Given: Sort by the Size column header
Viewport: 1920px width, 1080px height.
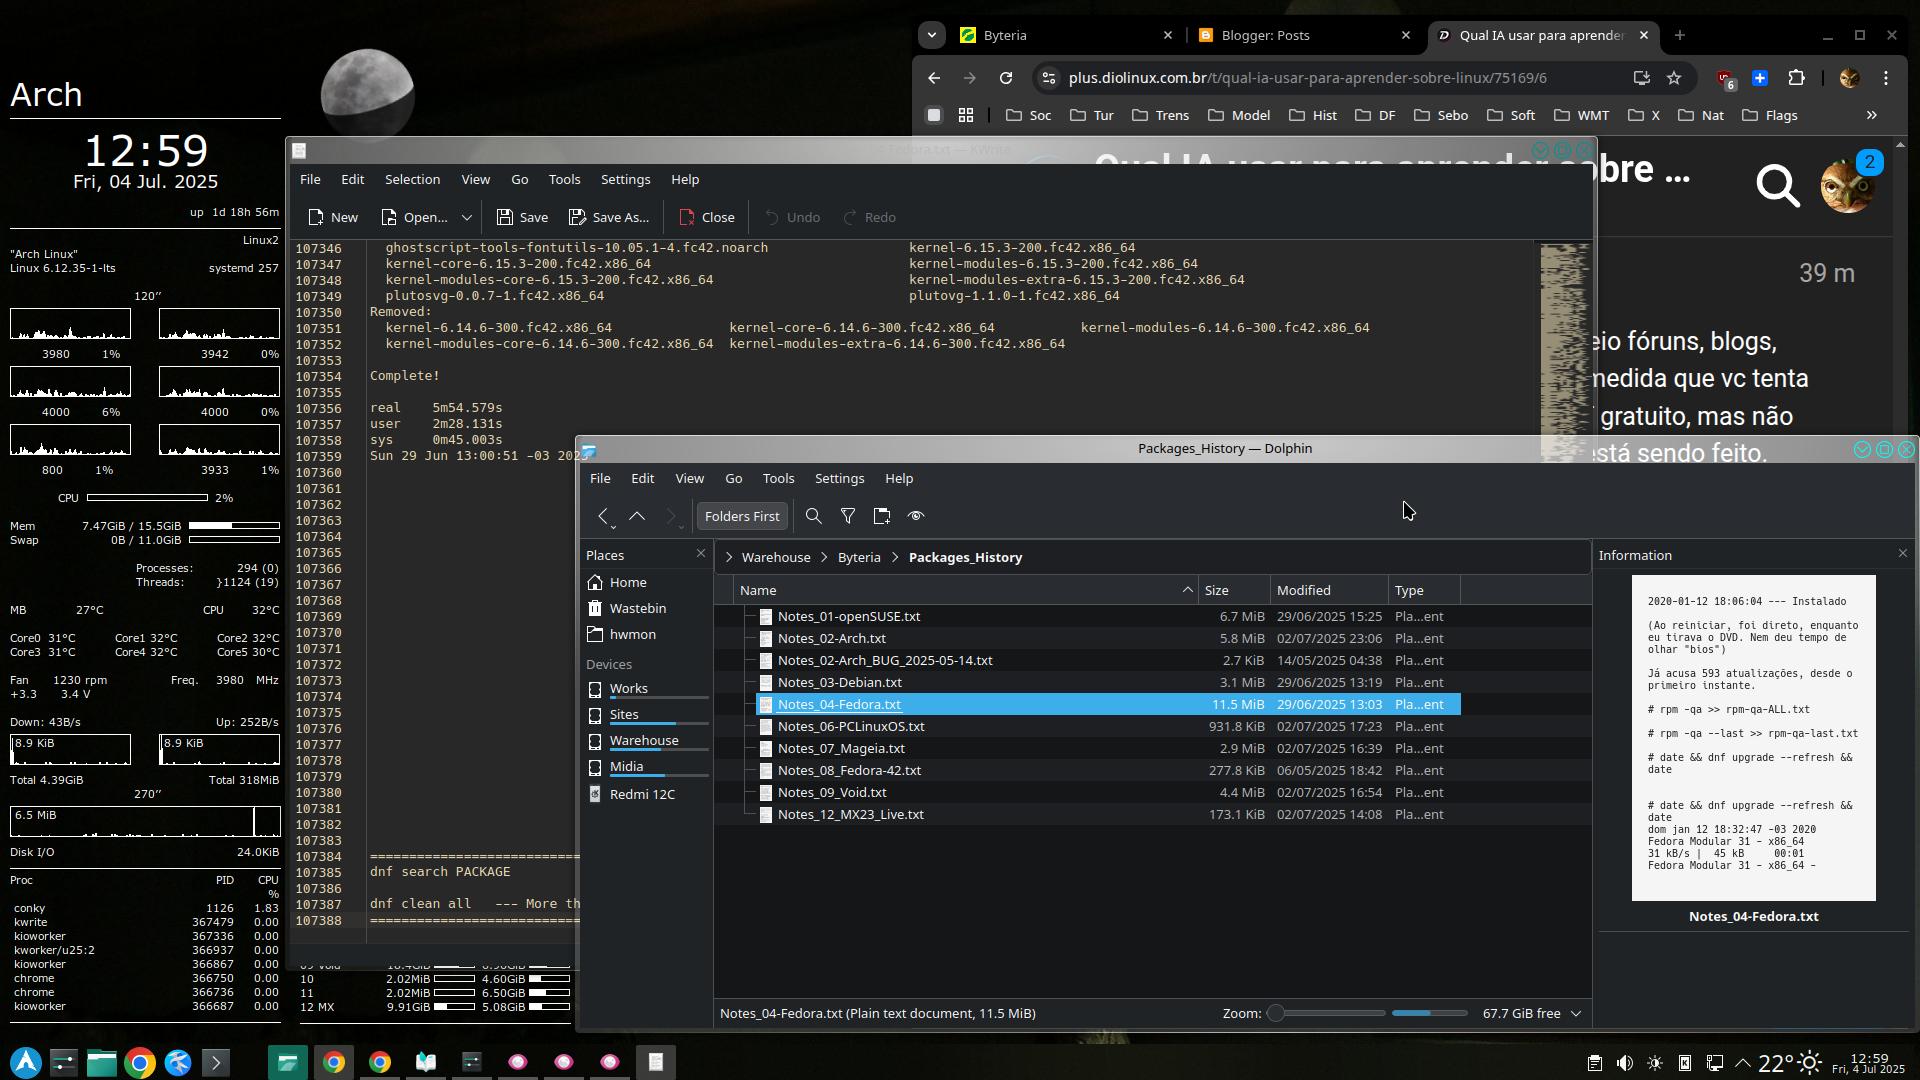Looking at the screenshot, I should tap(1234, 590).
